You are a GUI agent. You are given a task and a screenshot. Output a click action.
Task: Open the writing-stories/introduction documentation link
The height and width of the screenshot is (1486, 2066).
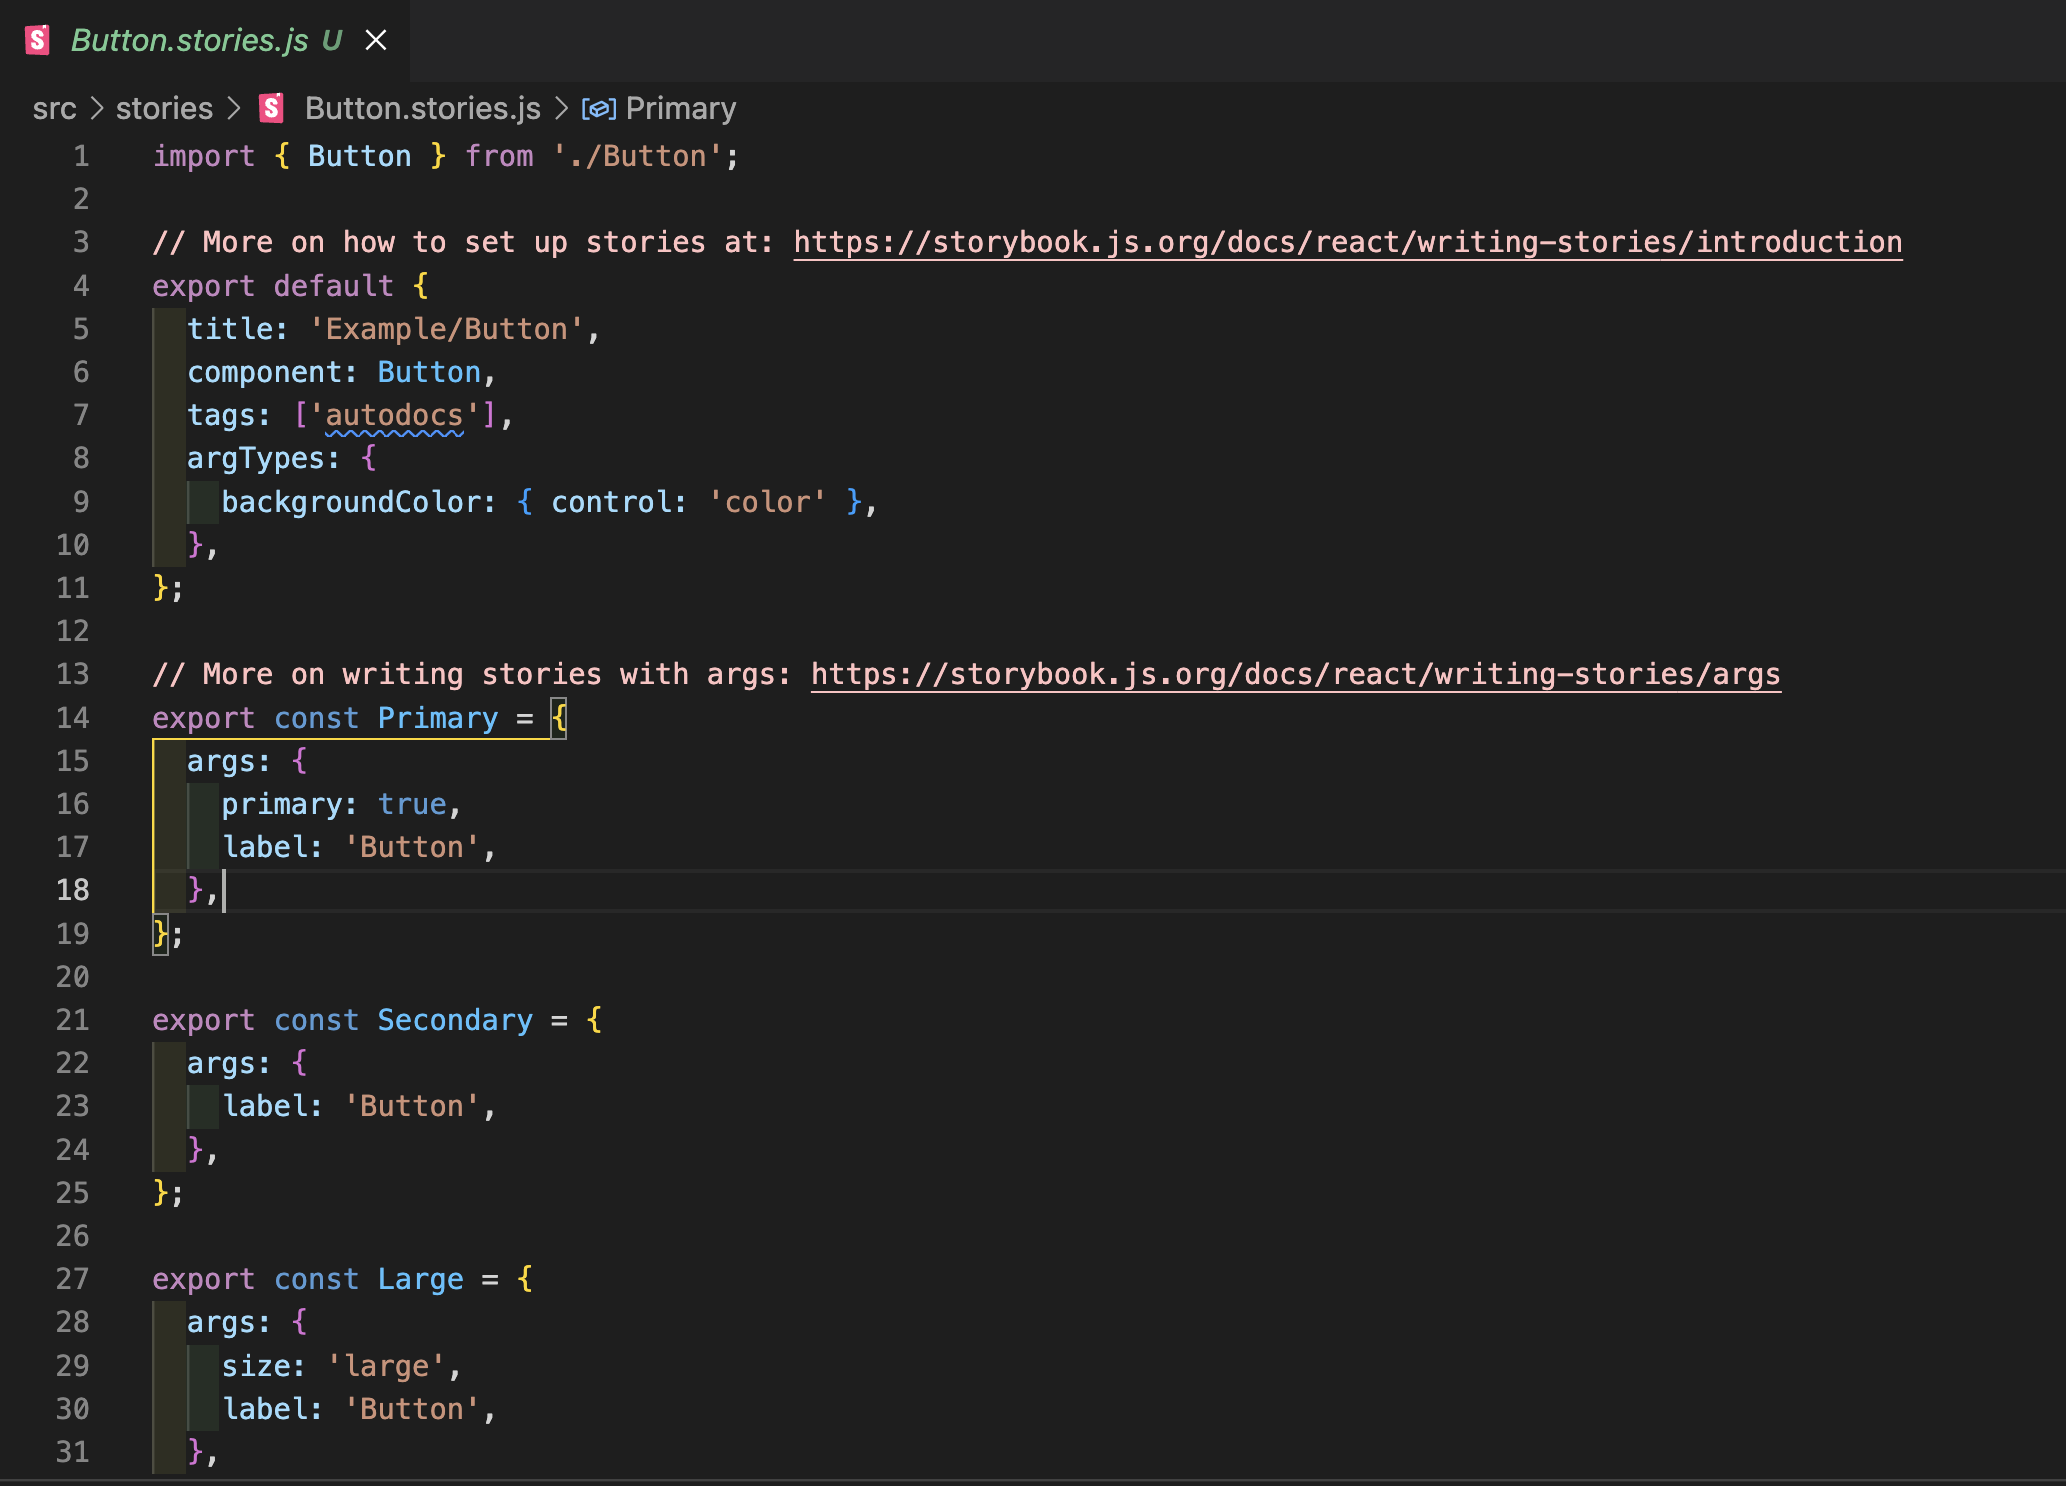(1348, 243)
